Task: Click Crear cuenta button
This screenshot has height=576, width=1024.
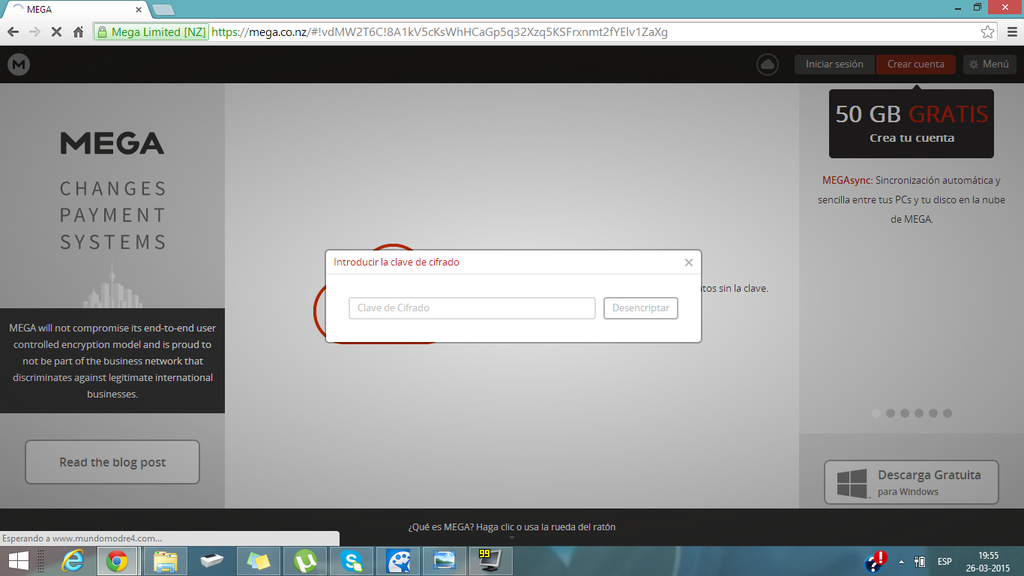Action: [x=916, y=64]
